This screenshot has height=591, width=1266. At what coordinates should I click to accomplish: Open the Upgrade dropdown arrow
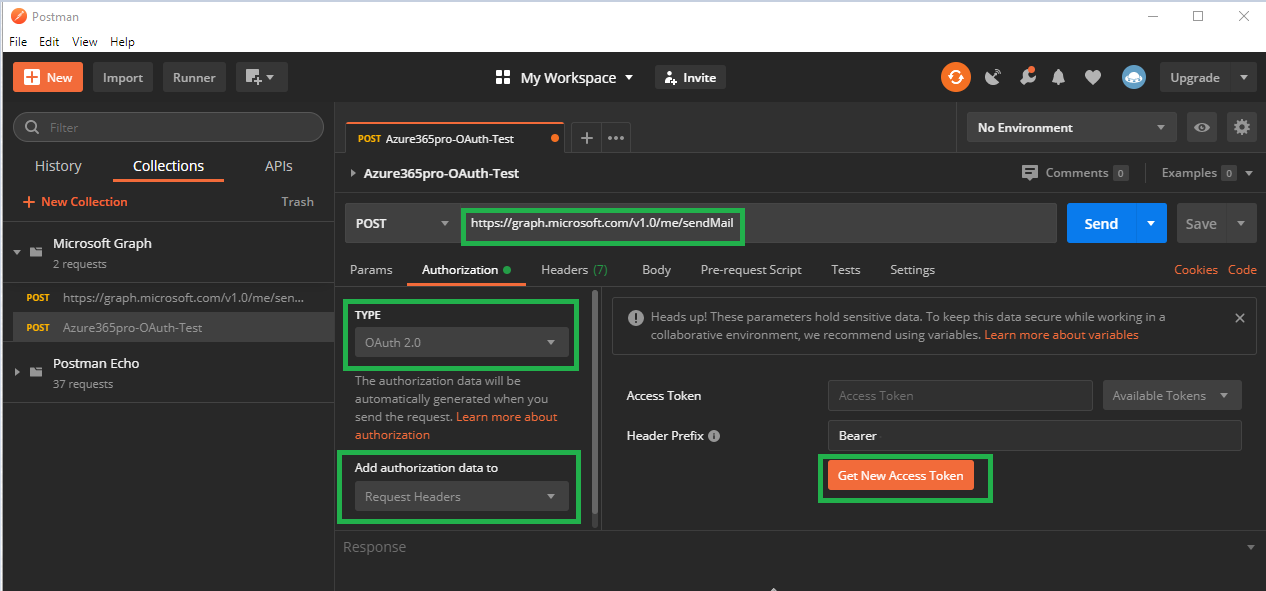[x=1244, y=77]
